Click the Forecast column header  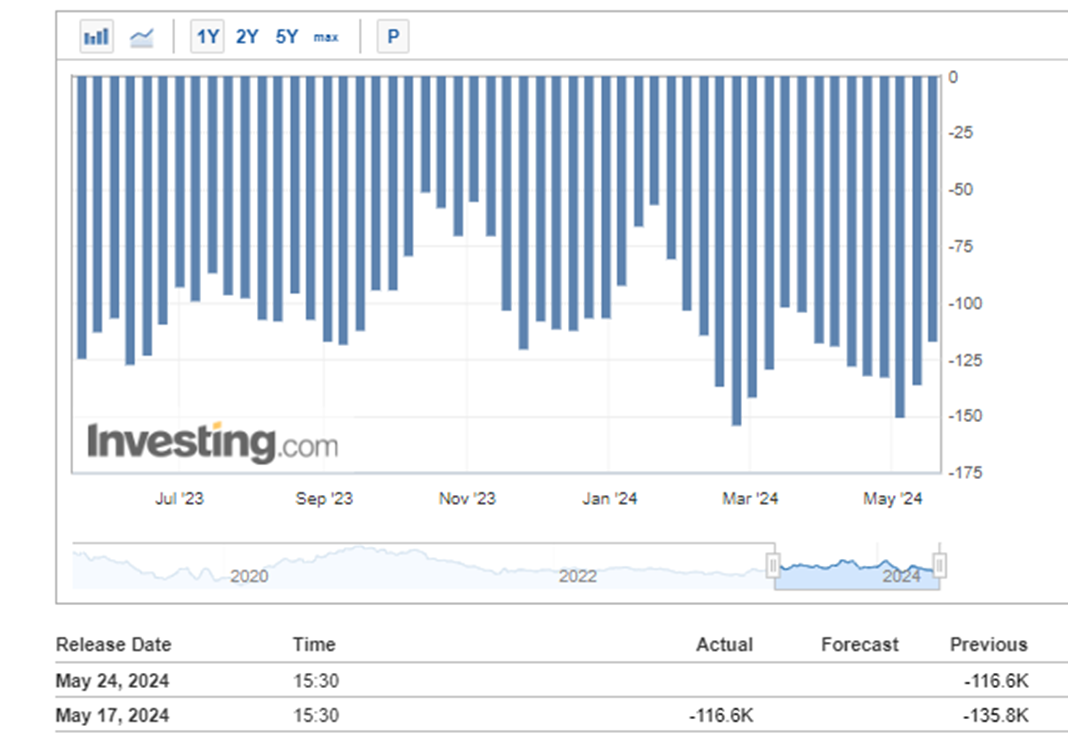[x=860, y=644]
